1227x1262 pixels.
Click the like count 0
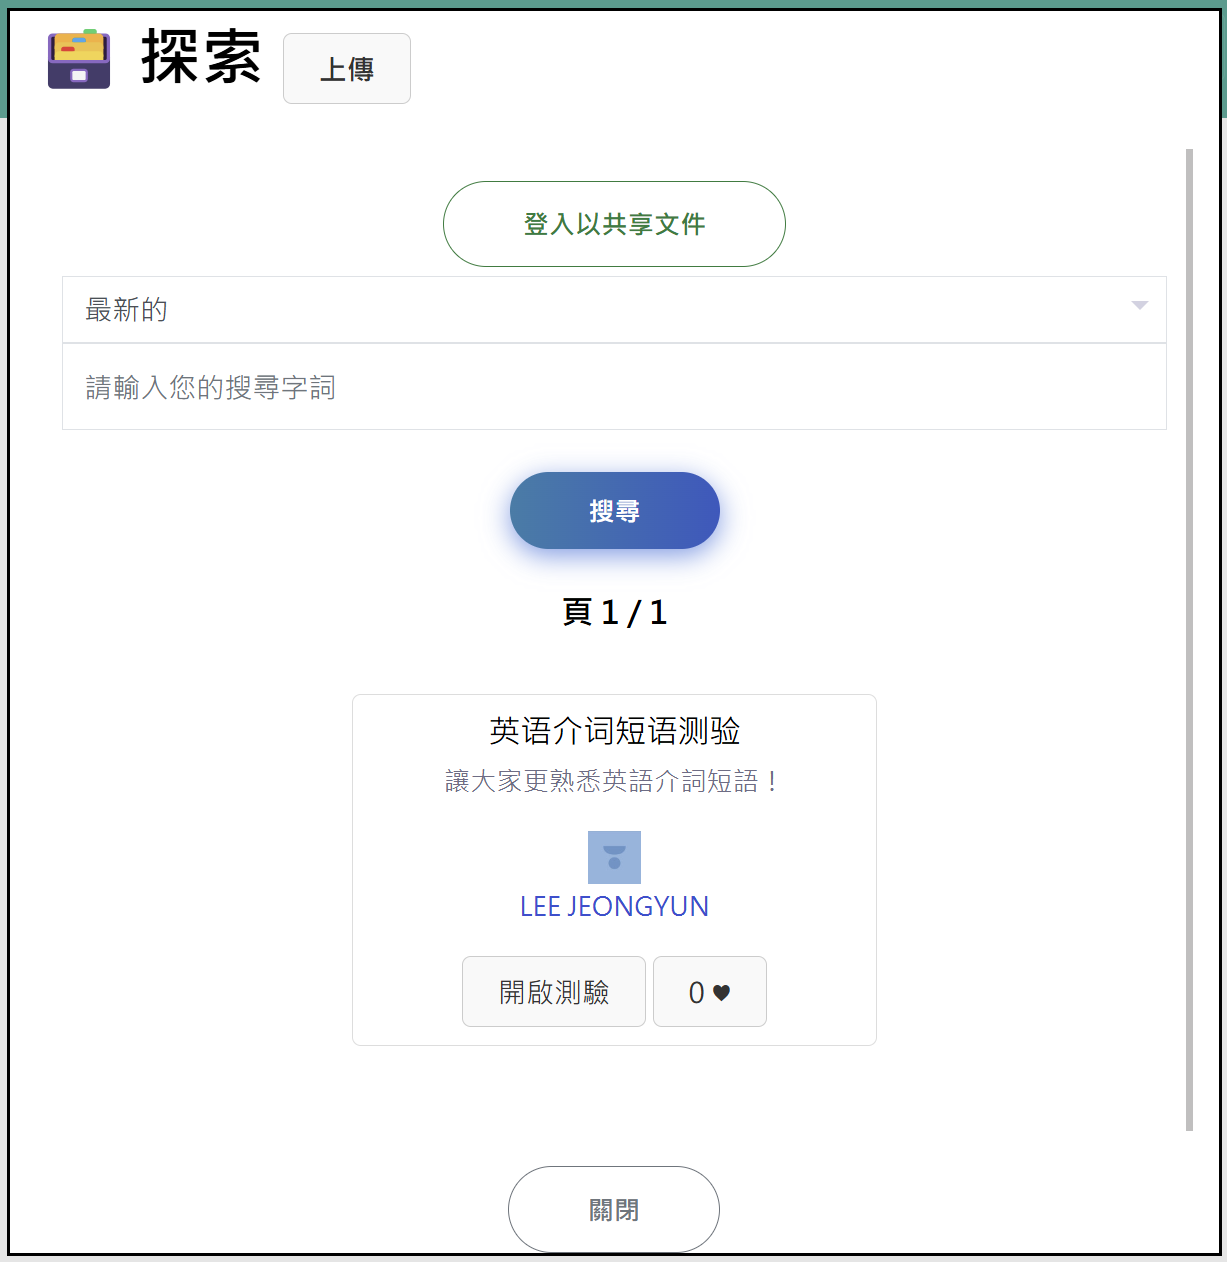697,992
